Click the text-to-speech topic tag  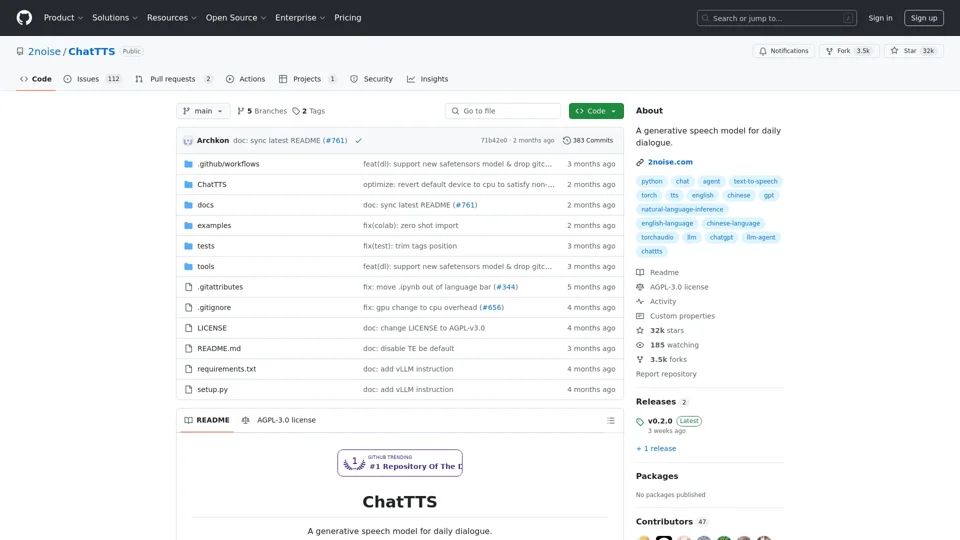click(x=755, y=181)
